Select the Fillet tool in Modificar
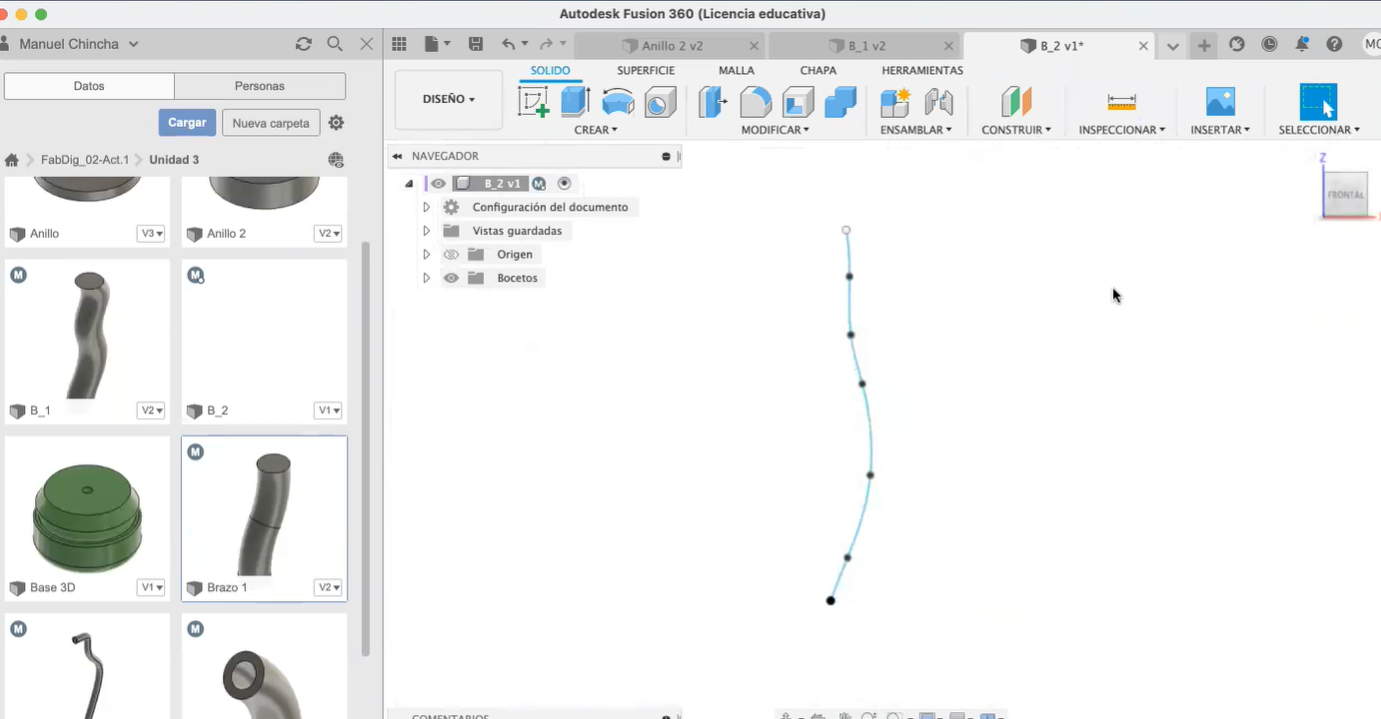This screenshot has height=719, width=1381. [756, 101]
